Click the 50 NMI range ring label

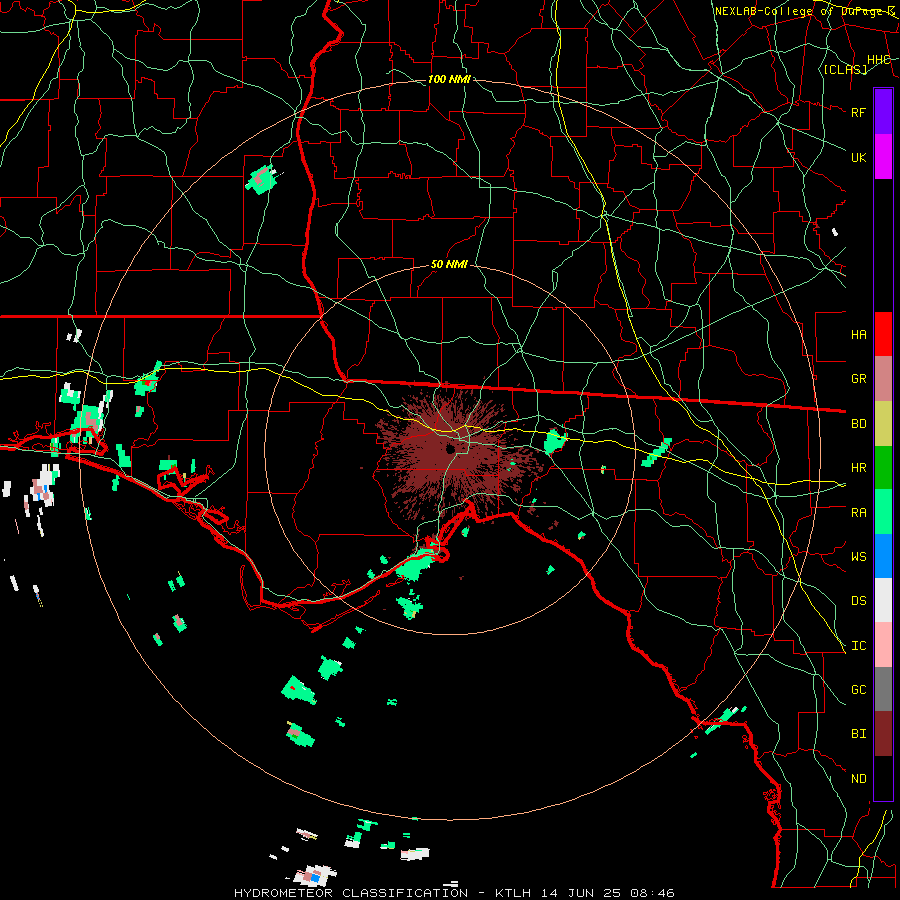point(449,264)
